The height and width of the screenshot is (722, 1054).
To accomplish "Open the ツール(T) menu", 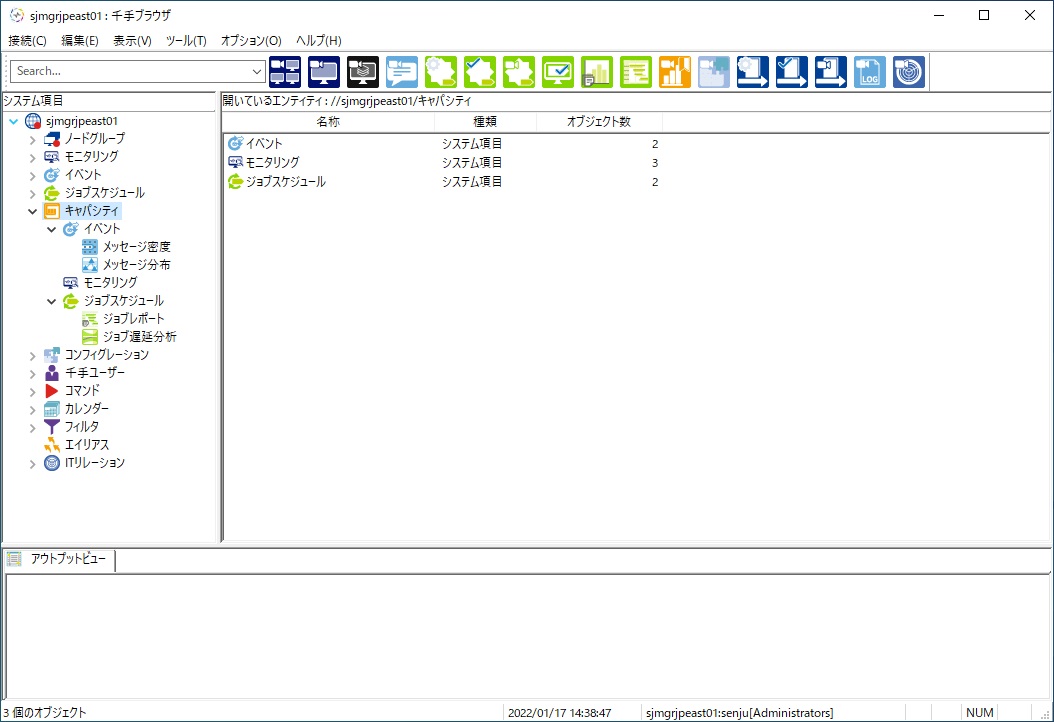I will [x=186, y=41].
